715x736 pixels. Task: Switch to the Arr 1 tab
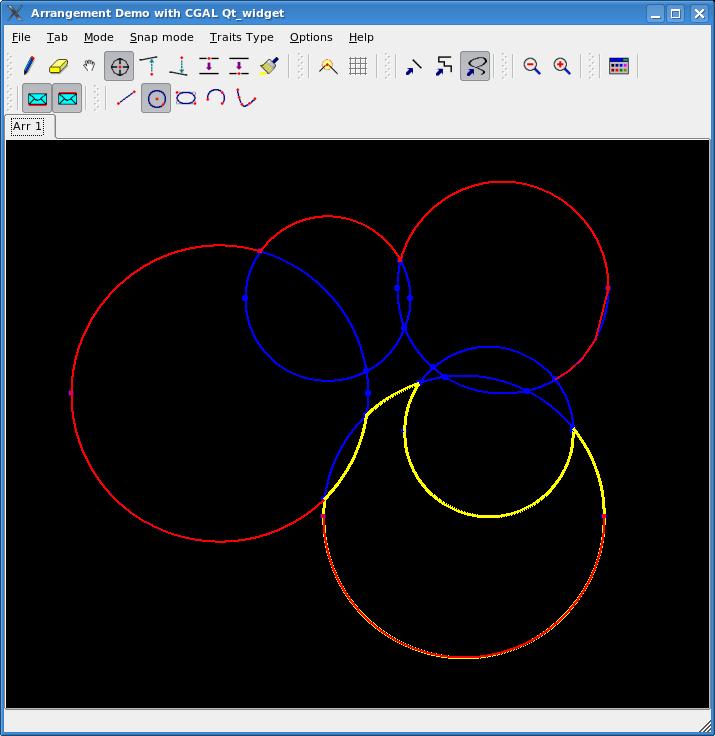click(x=27, y=127)
